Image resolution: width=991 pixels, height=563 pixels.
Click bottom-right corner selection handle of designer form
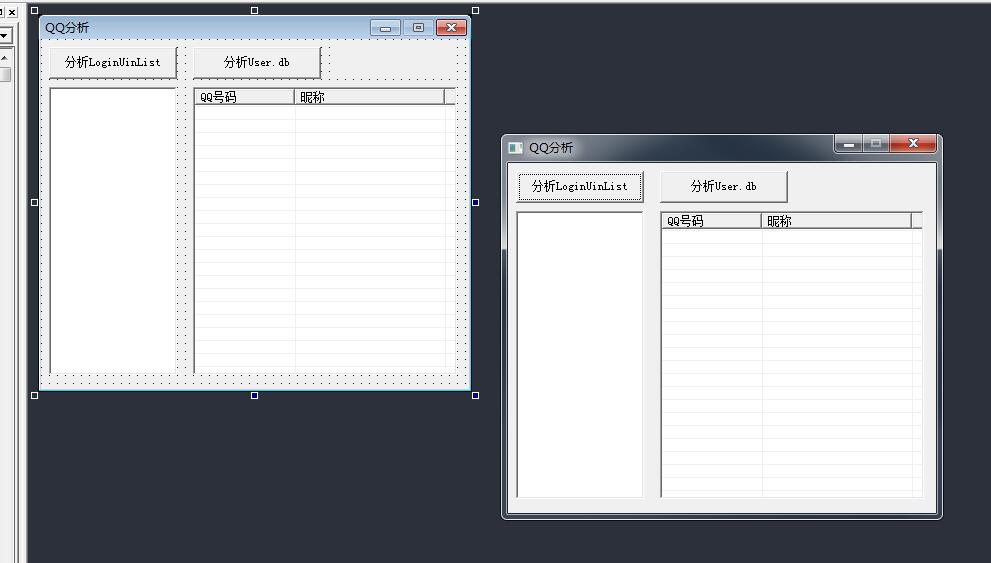coord(475,396)
